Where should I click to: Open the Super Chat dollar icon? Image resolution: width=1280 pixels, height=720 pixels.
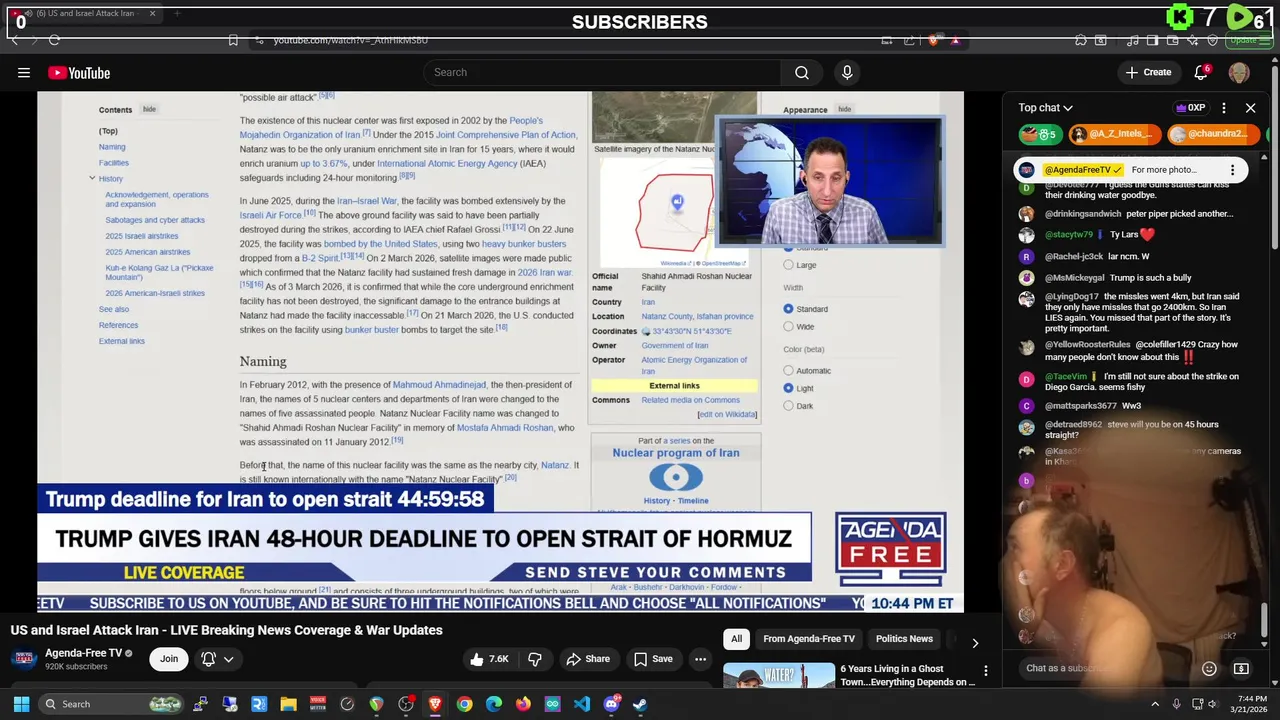pyautogui.click(x=1241, y=668)
